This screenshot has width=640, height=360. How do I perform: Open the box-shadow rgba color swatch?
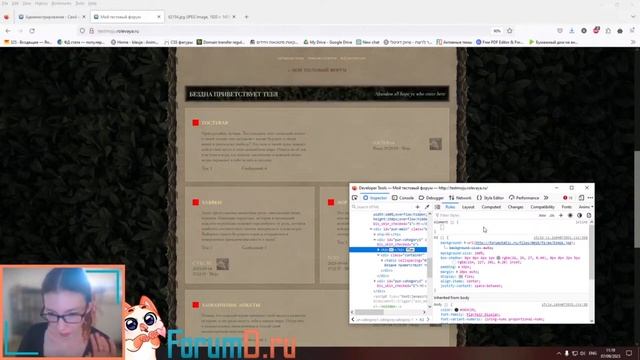click(499, 258)
